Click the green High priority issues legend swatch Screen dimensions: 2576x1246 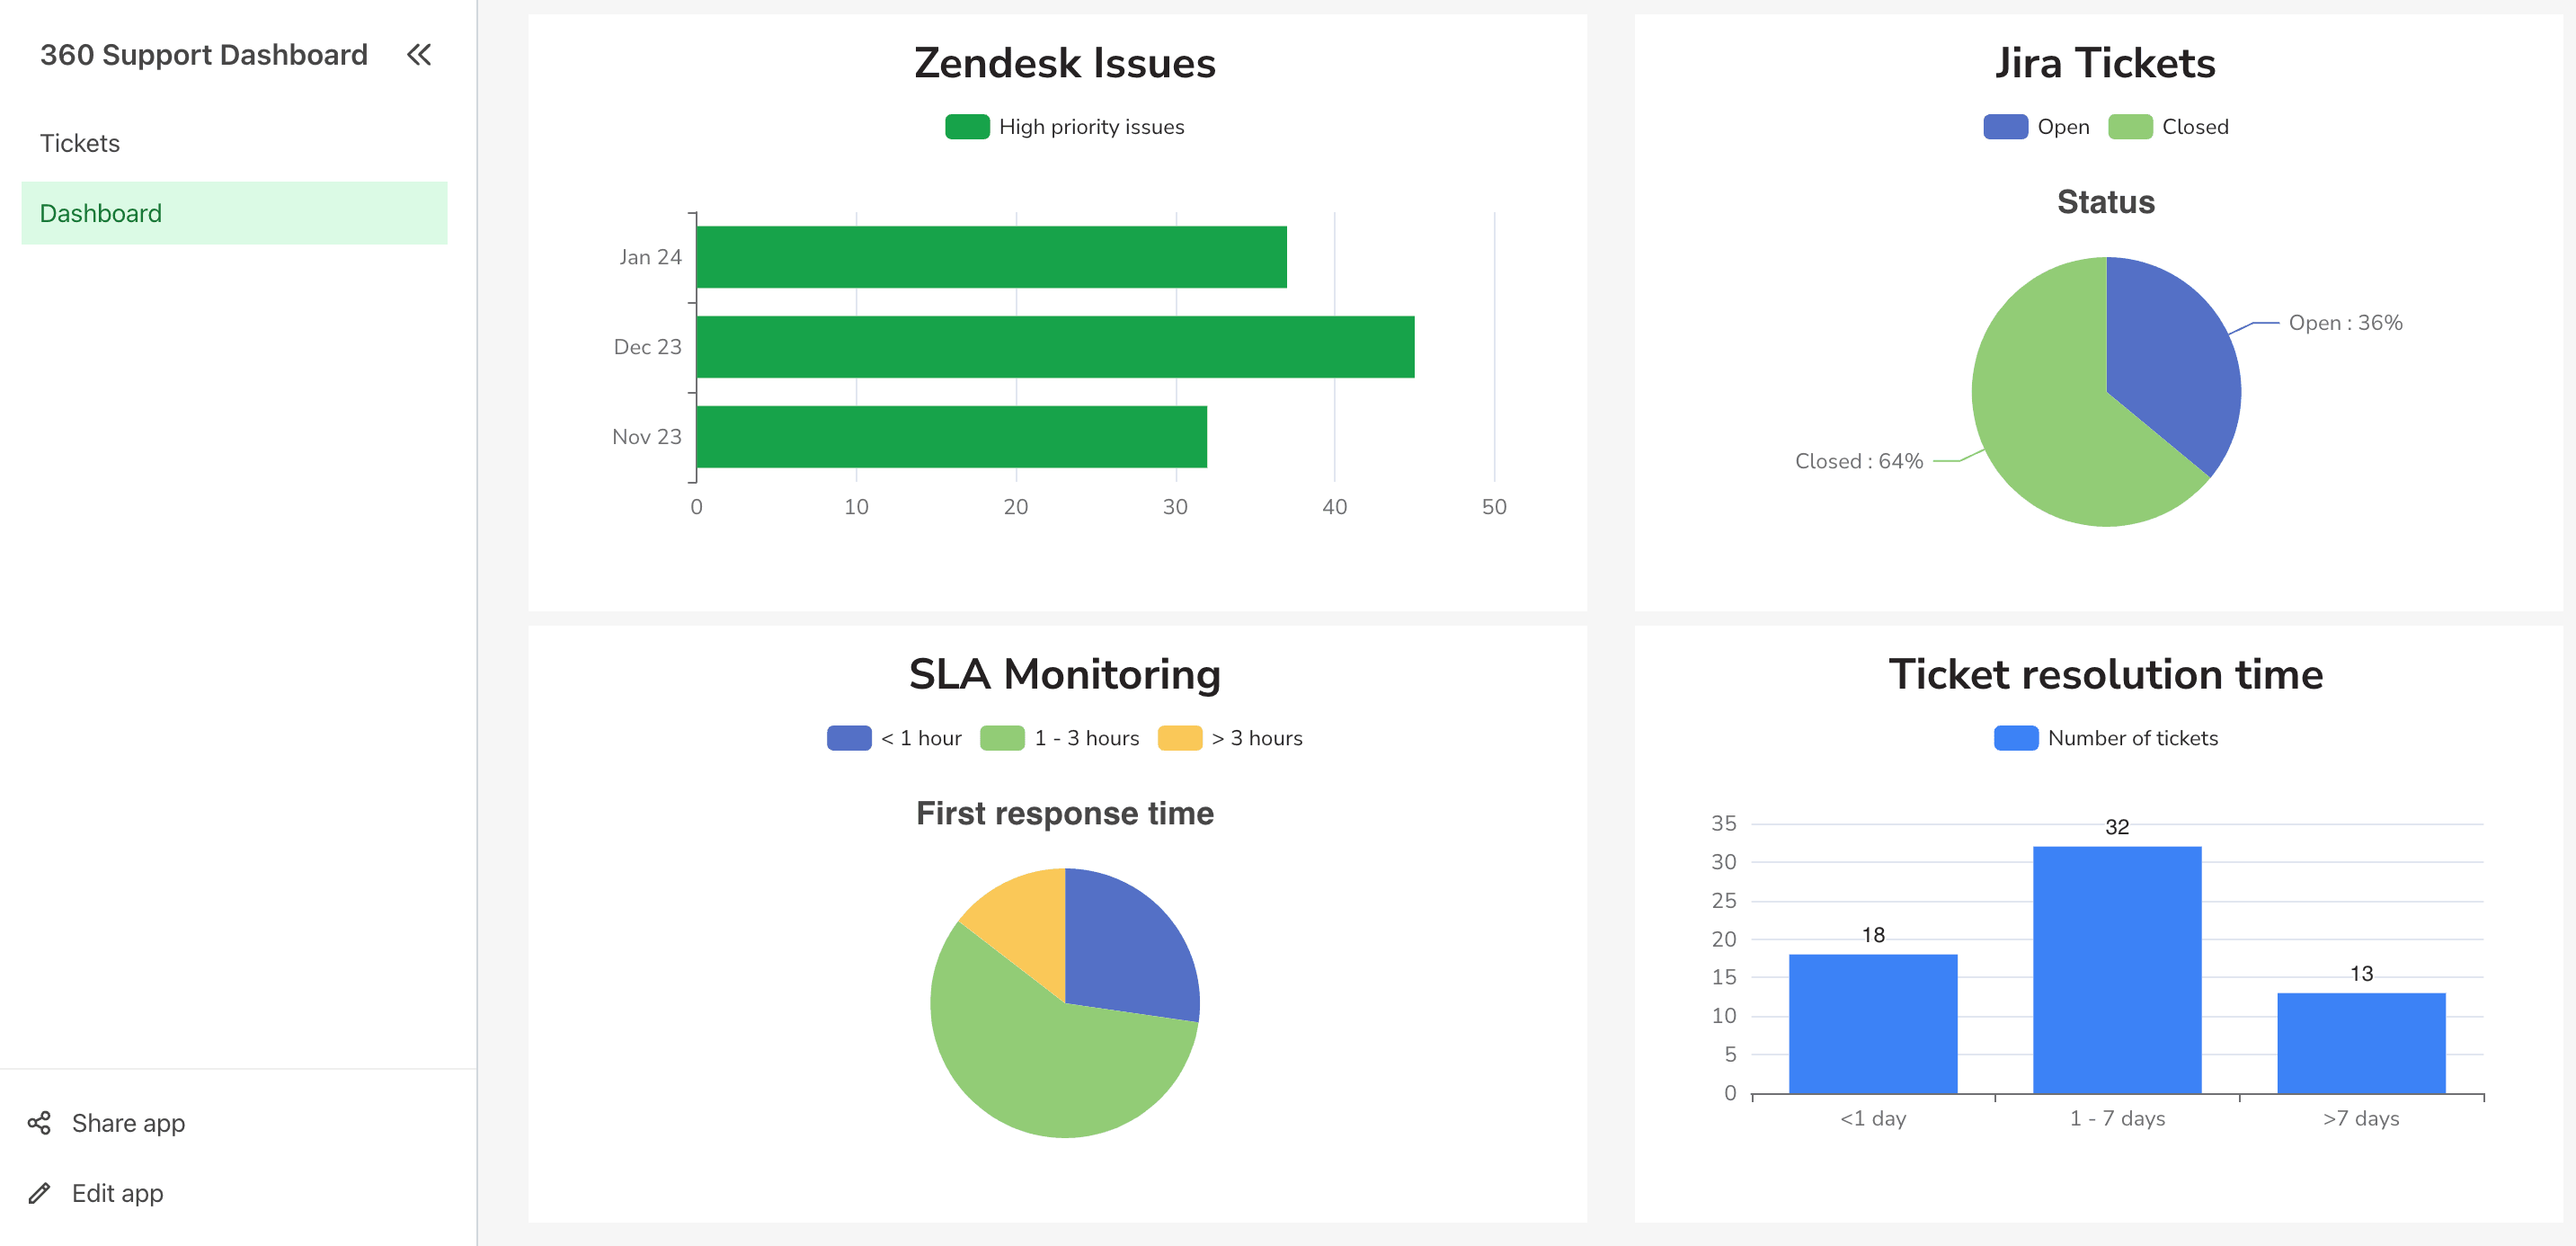point(966,126)
